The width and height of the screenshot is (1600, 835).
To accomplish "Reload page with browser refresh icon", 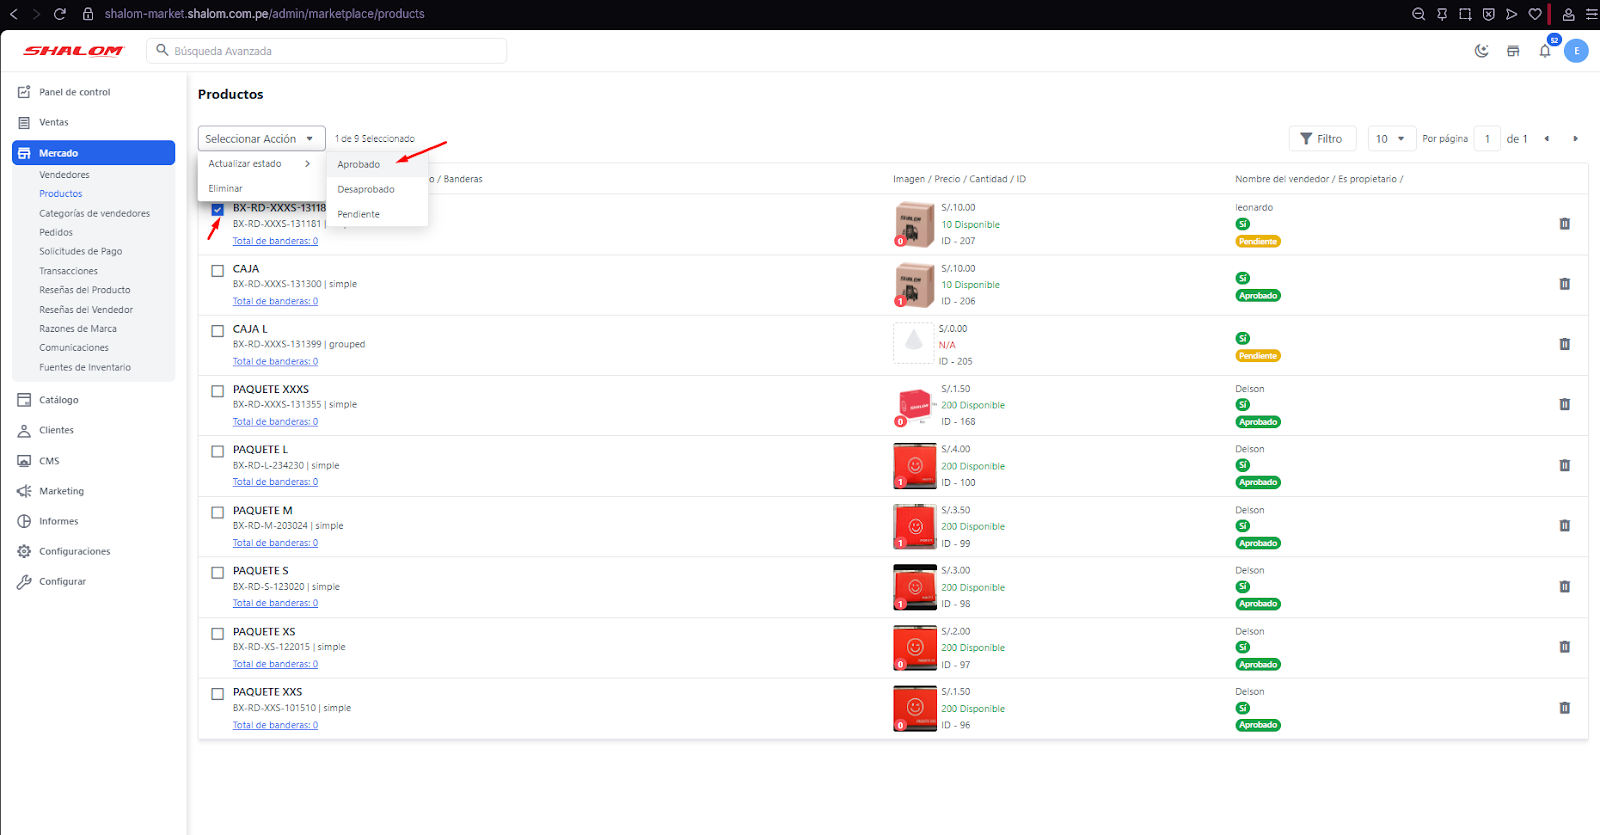I will point(60,14).
